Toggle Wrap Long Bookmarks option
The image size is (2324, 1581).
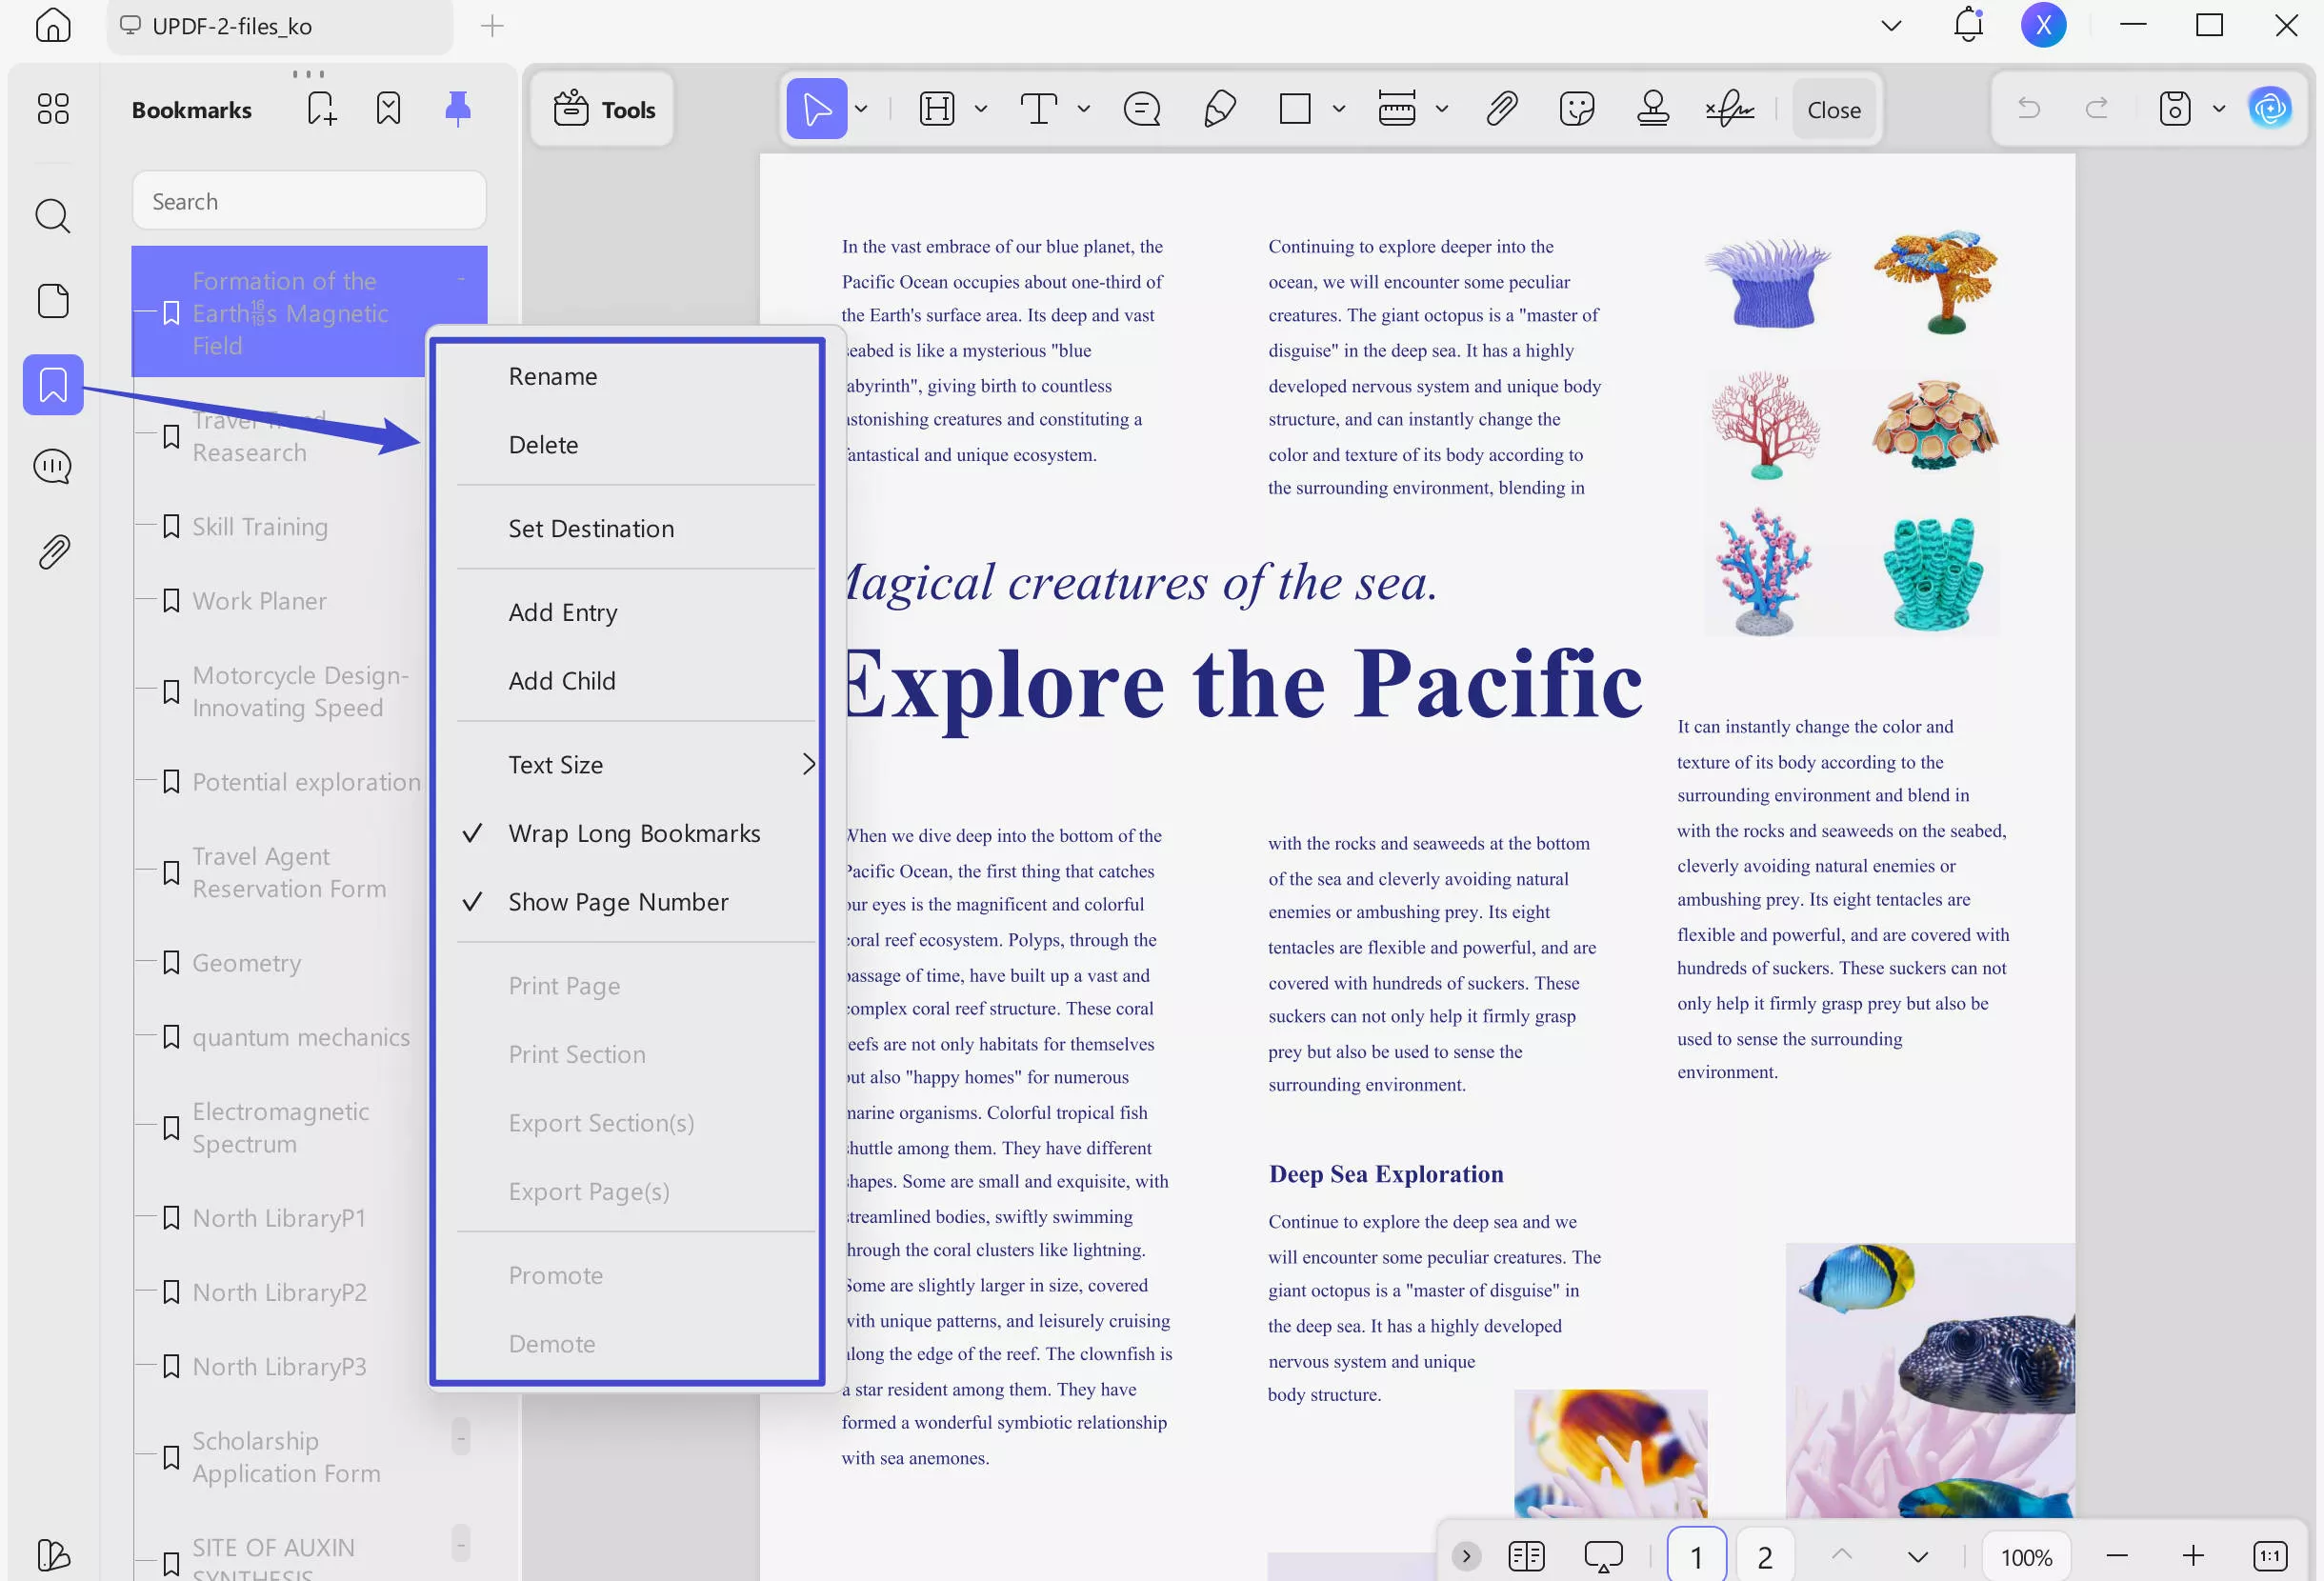tap(636, 833)
